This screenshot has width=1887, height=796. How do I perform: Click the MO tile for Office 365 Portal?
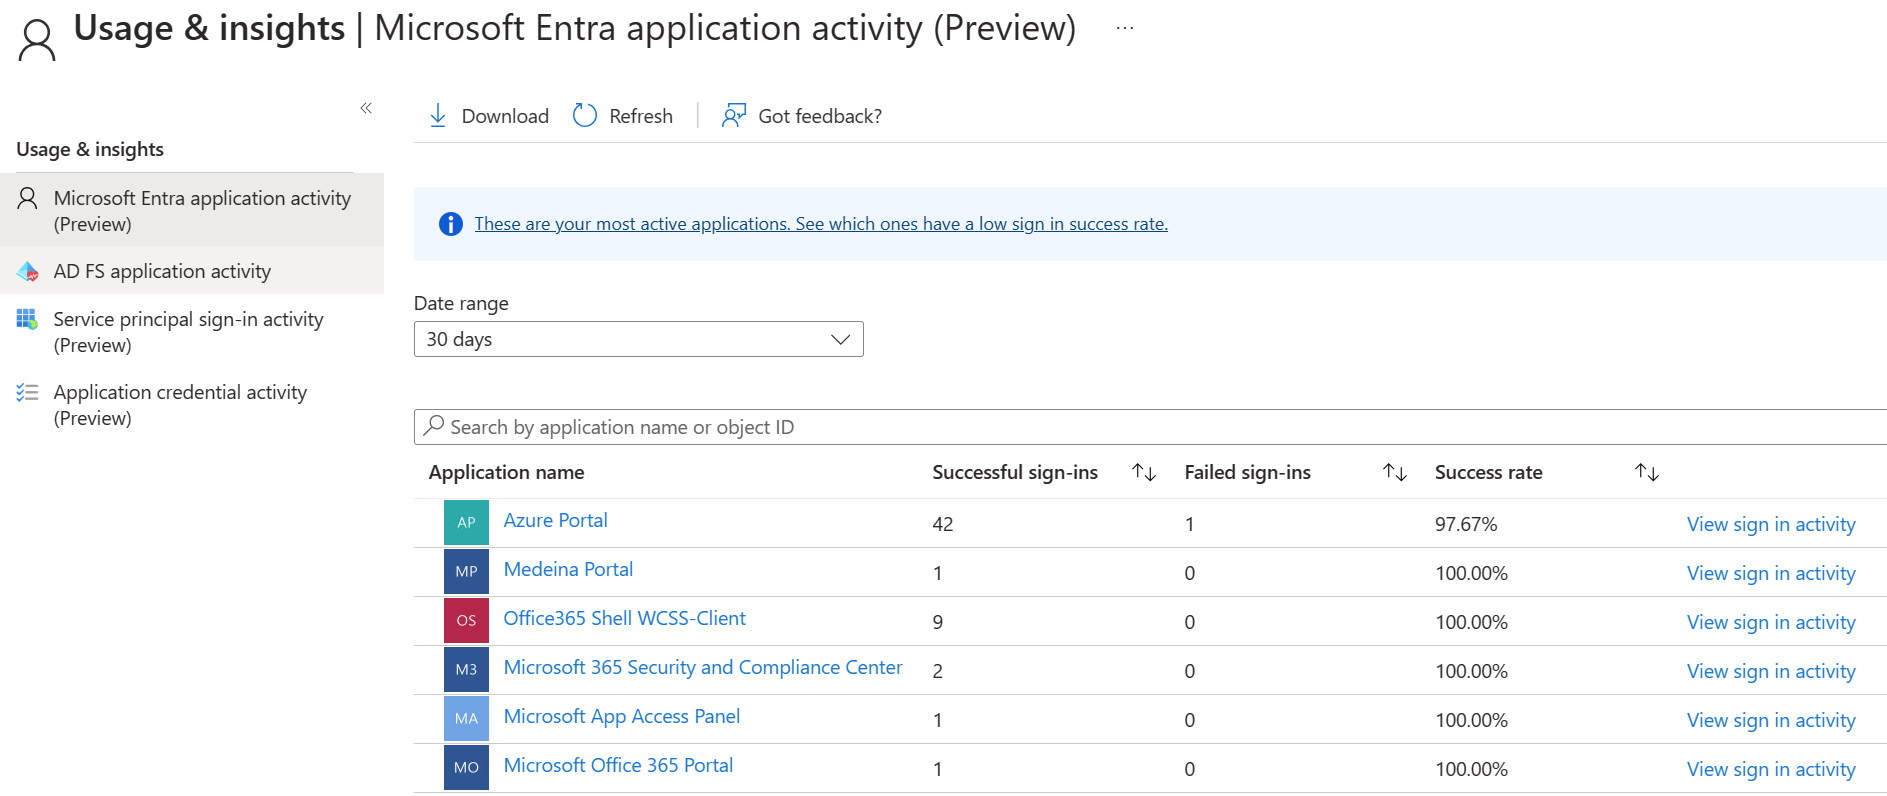pos(466,767)
